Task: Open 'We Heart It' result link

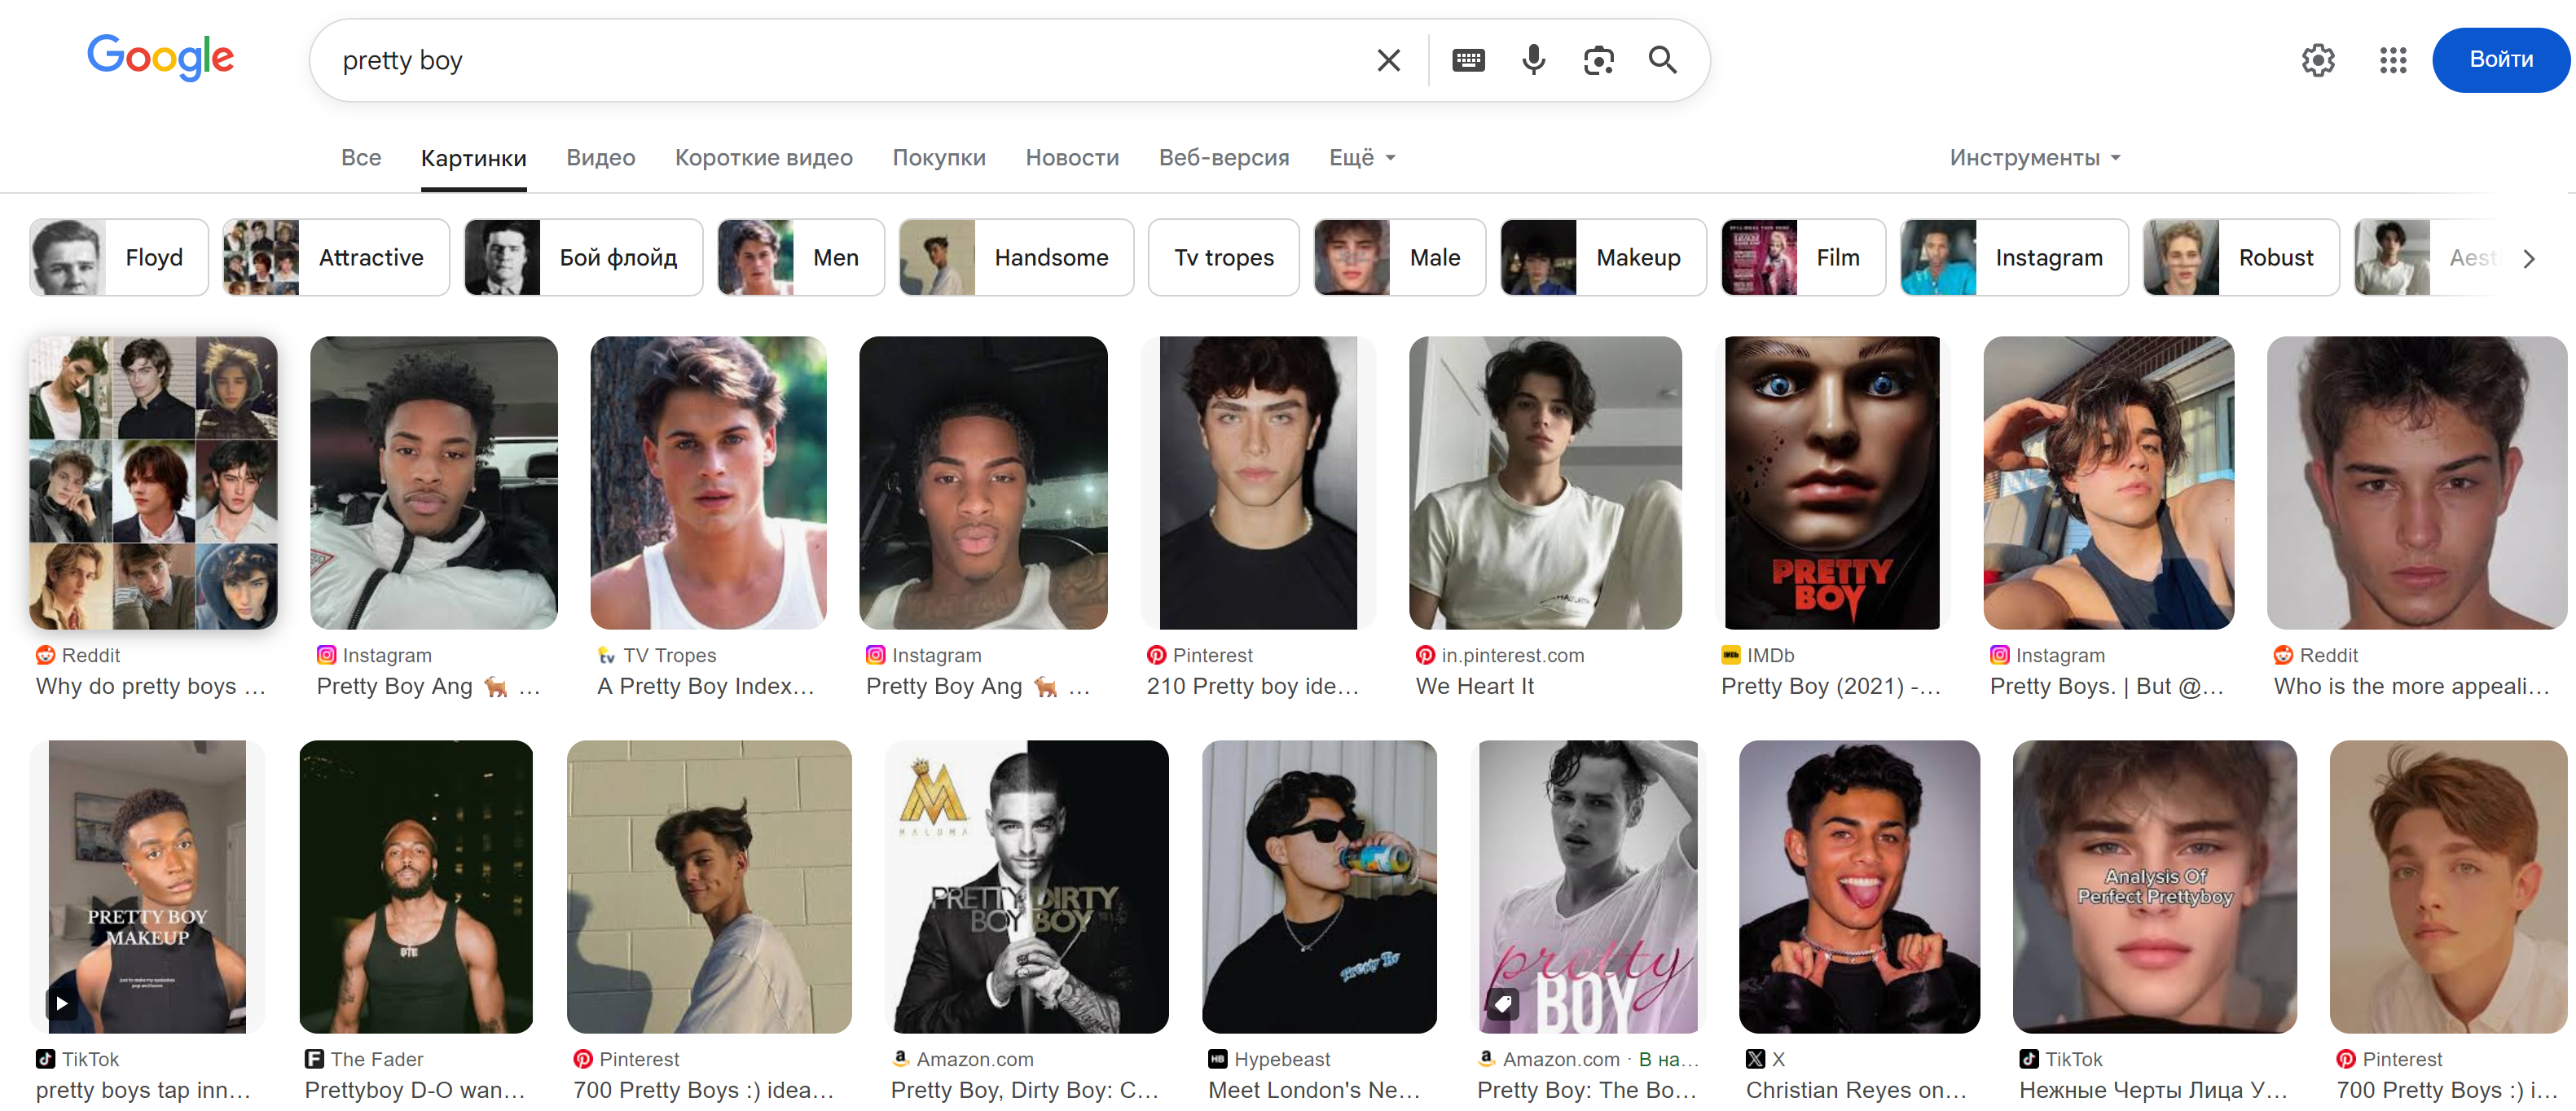Action: 1474,687
